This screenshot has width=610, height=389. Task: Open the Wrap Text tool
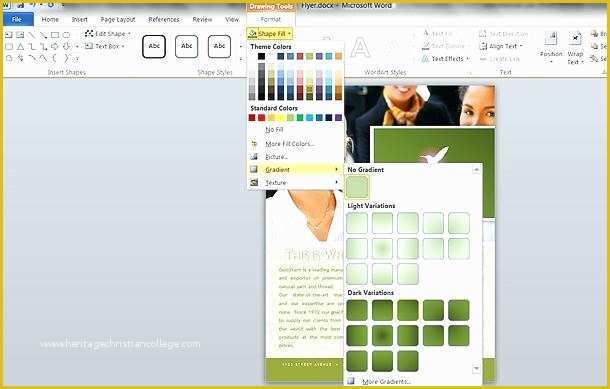575,48
